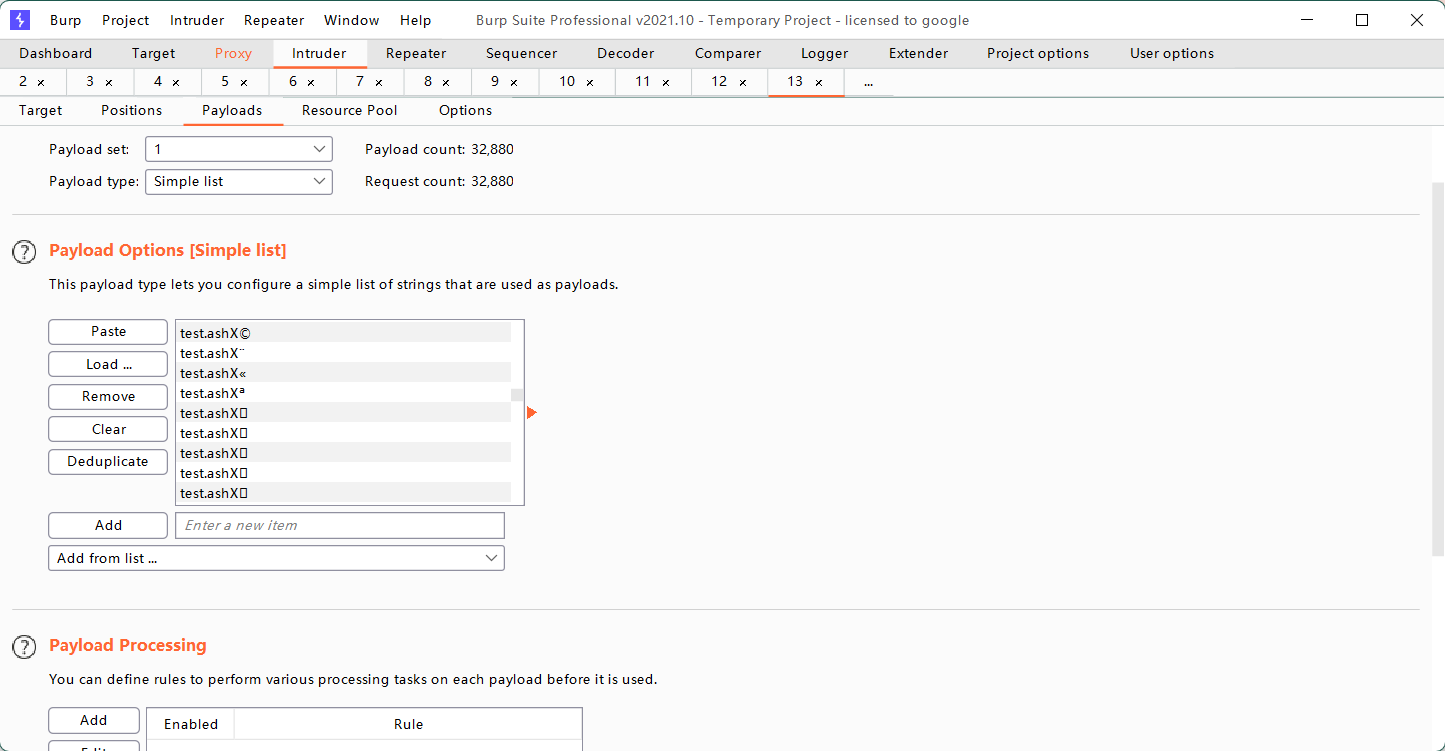This screenshot has width=1445, height=751.
Task: Select Intruder attack tab 7
Action: (360, 82)
